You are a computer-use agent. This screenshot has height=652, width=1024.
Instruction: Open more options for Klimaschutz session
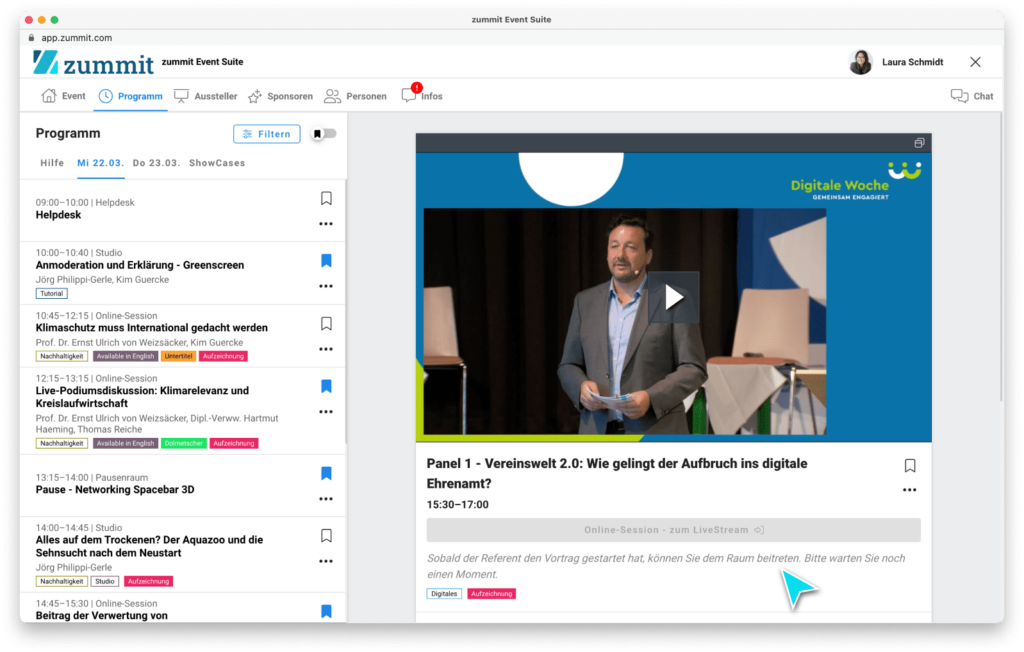[326, 349]
